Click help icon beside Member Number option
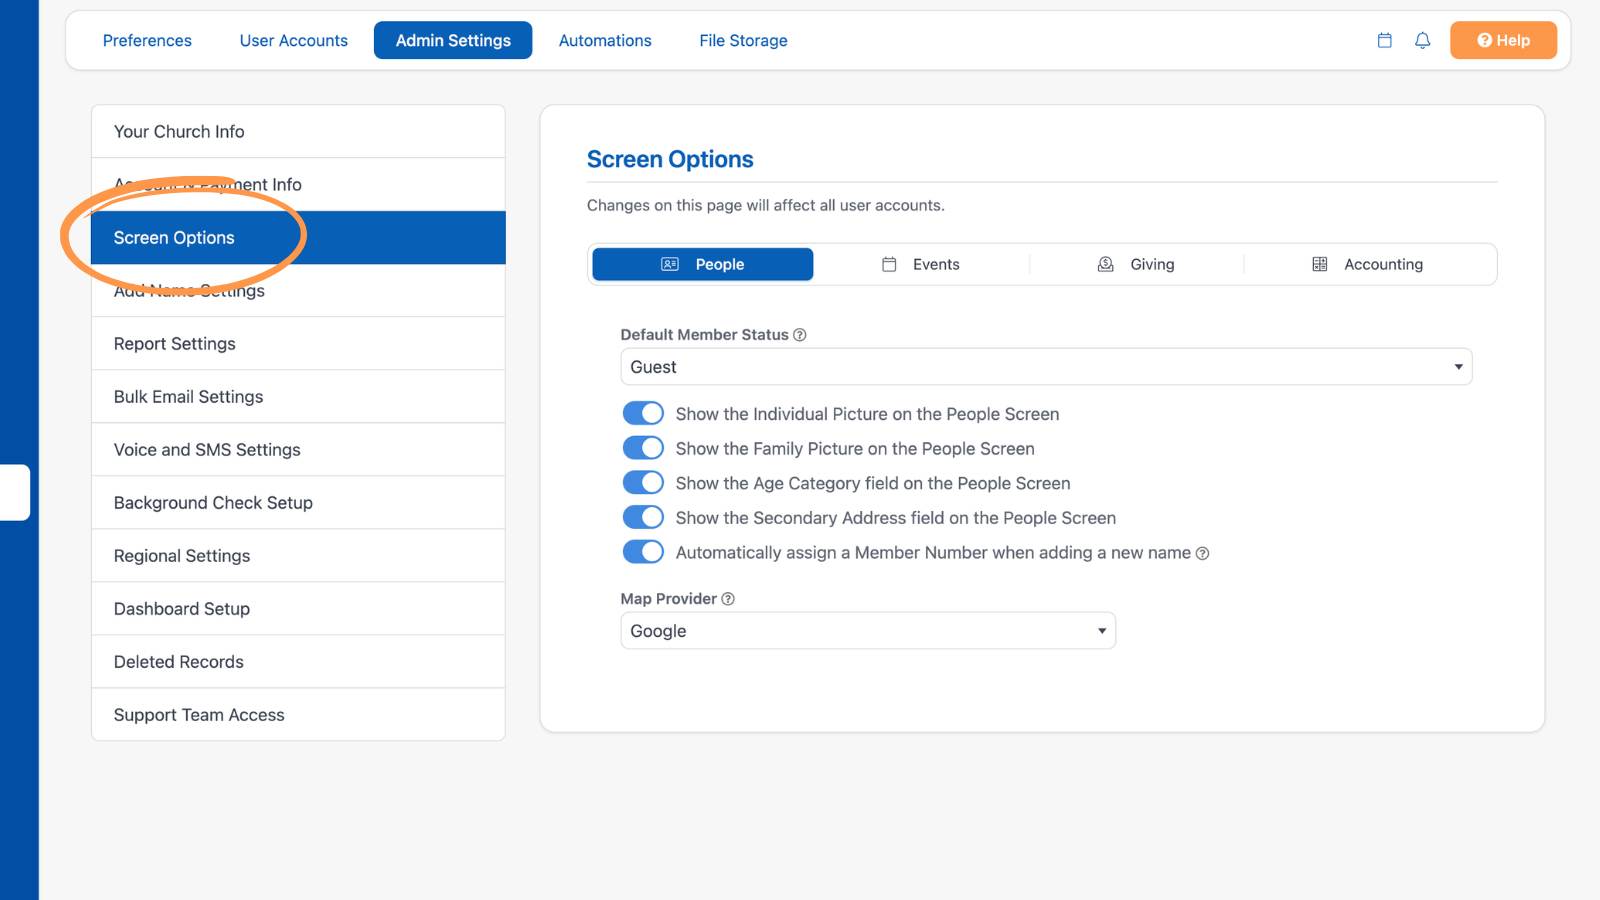The height and width of the screenshot is (900, 1600). pos(1203,553)
